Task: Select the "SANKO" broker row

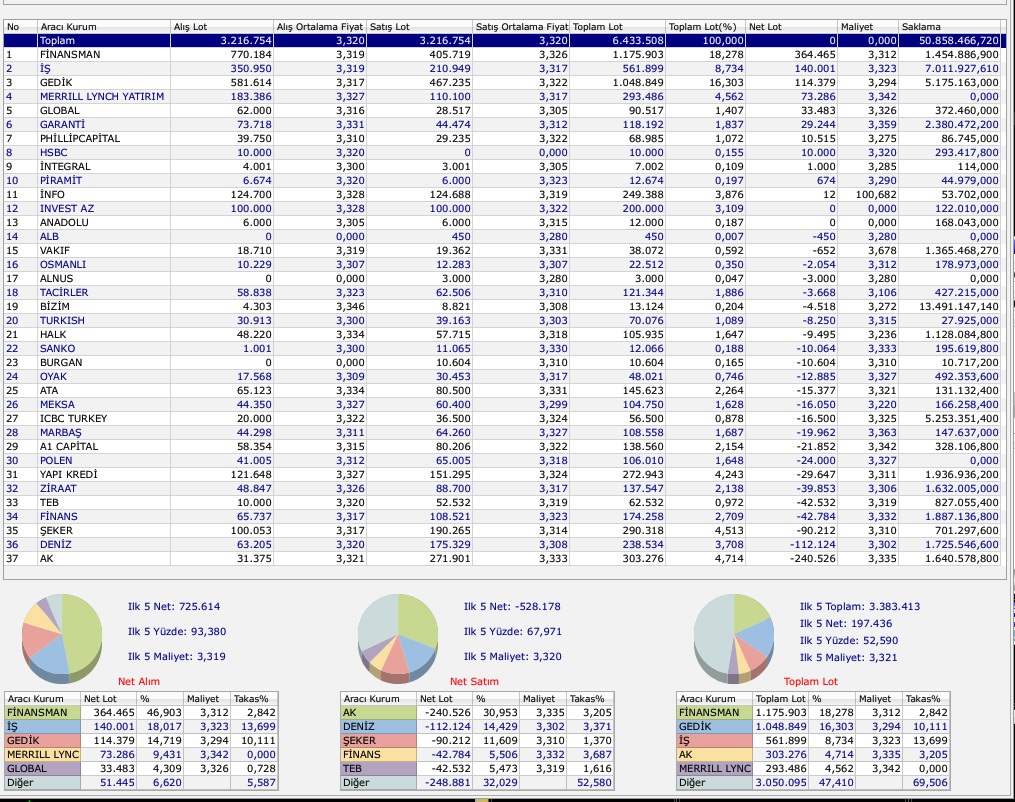Action: [502, 349]
